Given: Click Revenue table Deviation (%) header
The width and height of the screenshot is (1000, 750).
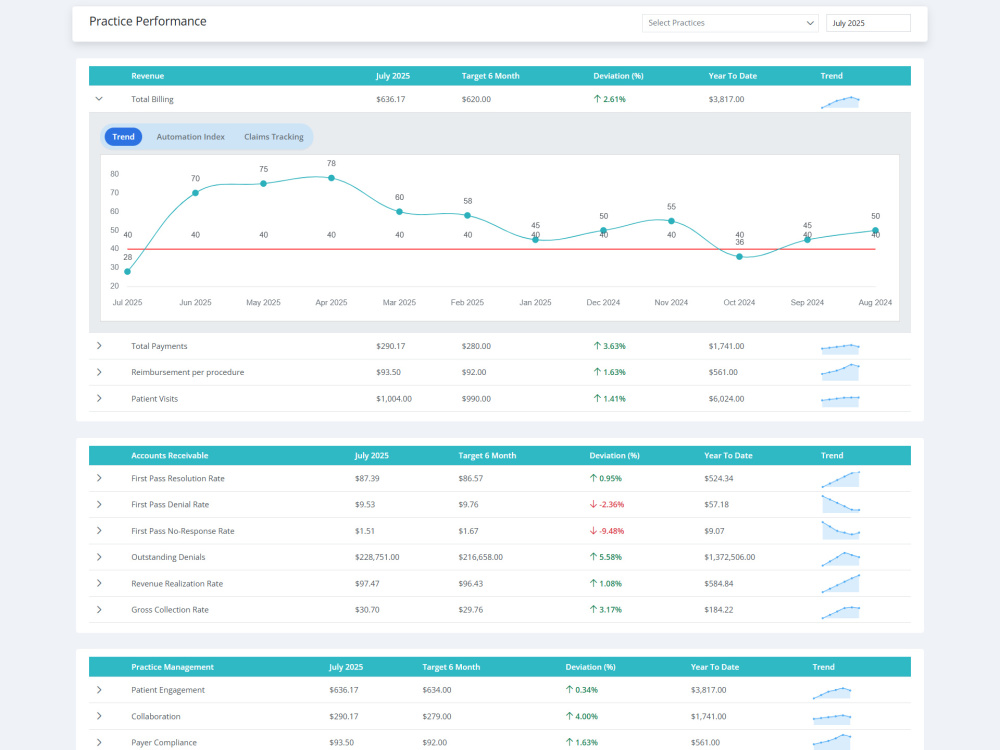Looking at the screenshot, I should tap(618, 76).
